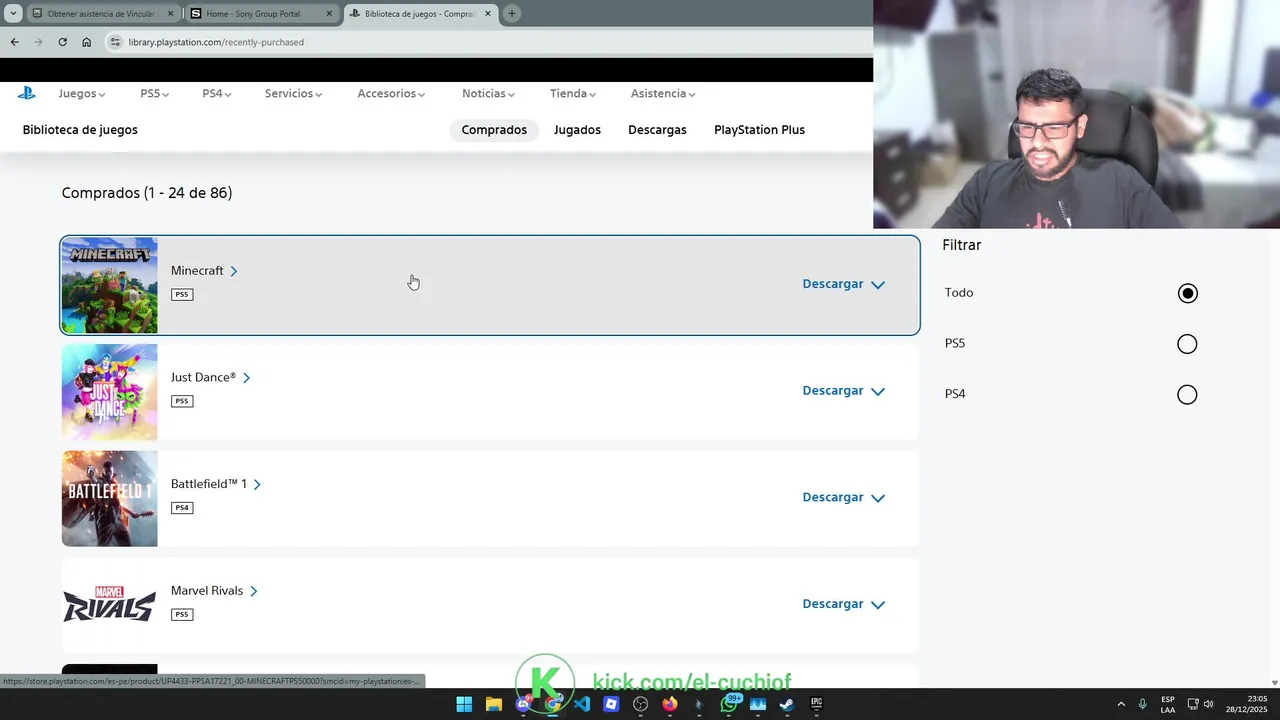Go back with the browser back arrow

click(14, 42)
